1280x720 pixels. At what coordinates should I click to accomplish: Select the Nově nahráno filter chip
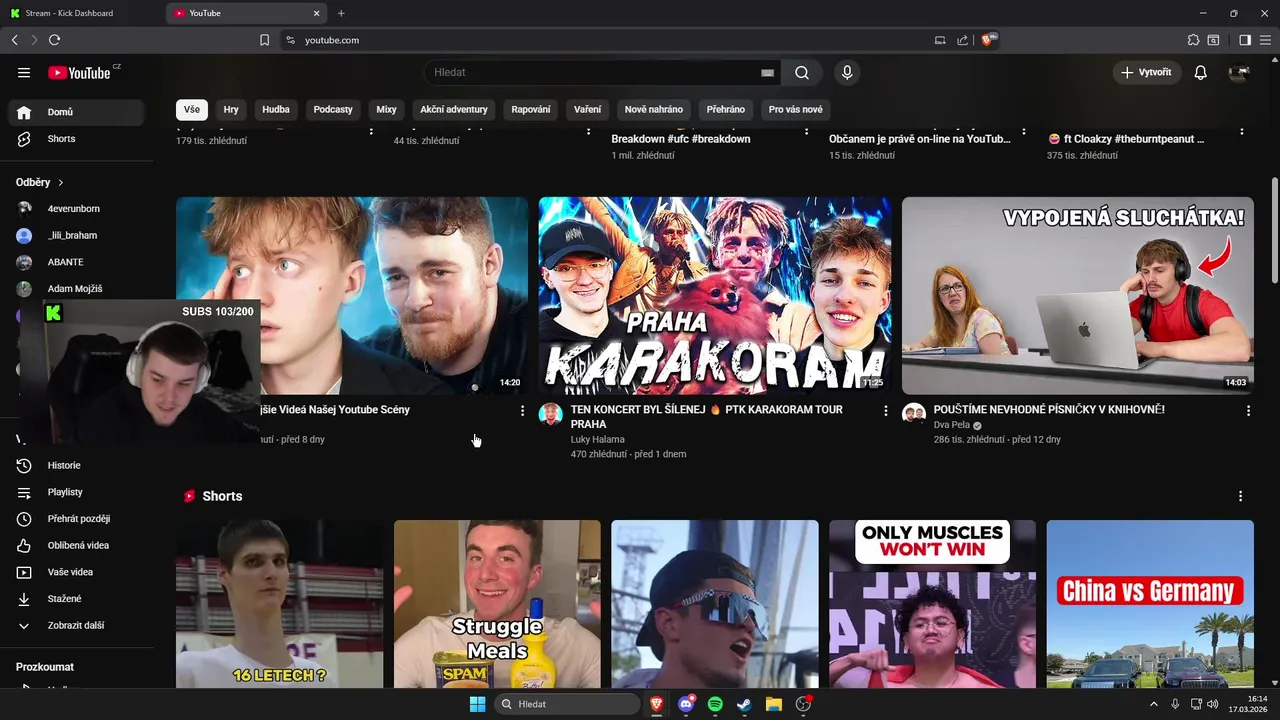click(x=654, y=110)
